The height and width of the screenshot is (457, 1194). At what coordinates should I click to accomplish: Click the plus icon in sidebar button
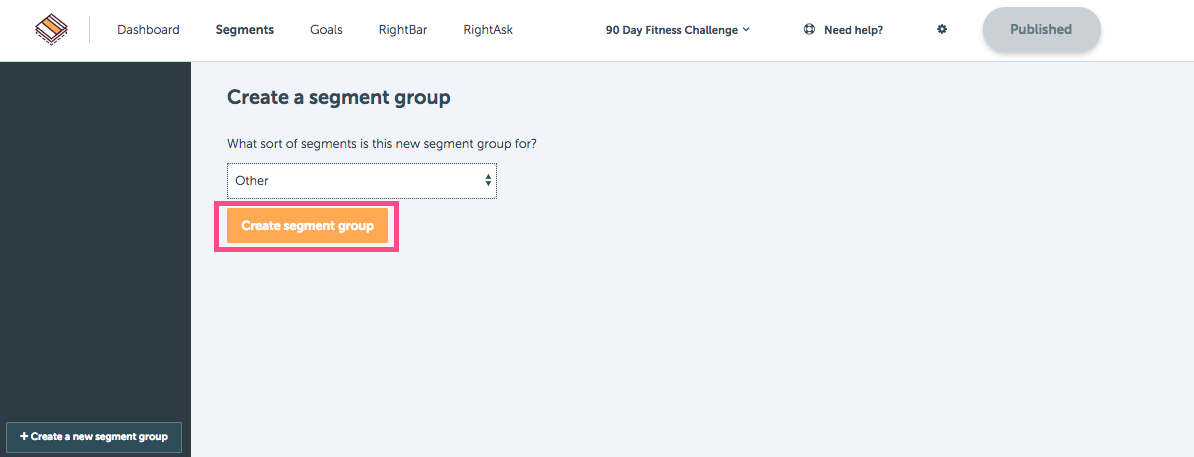[24, 436]
